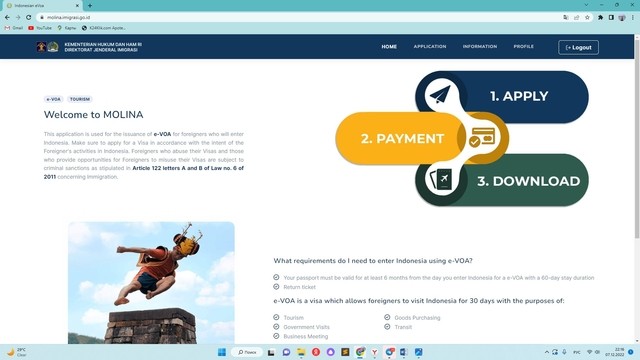Click the Translate page icon in address bar

point(566,18)
